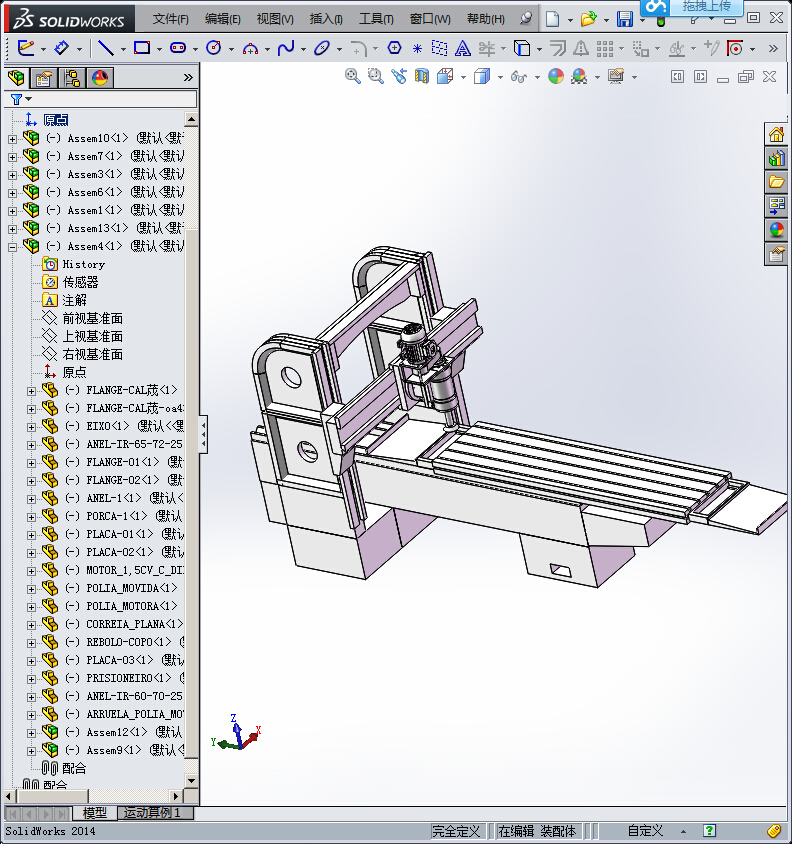Screen dimensions: 792x844
Task: Open FeatureManager design tree tab
Action: 16,78
